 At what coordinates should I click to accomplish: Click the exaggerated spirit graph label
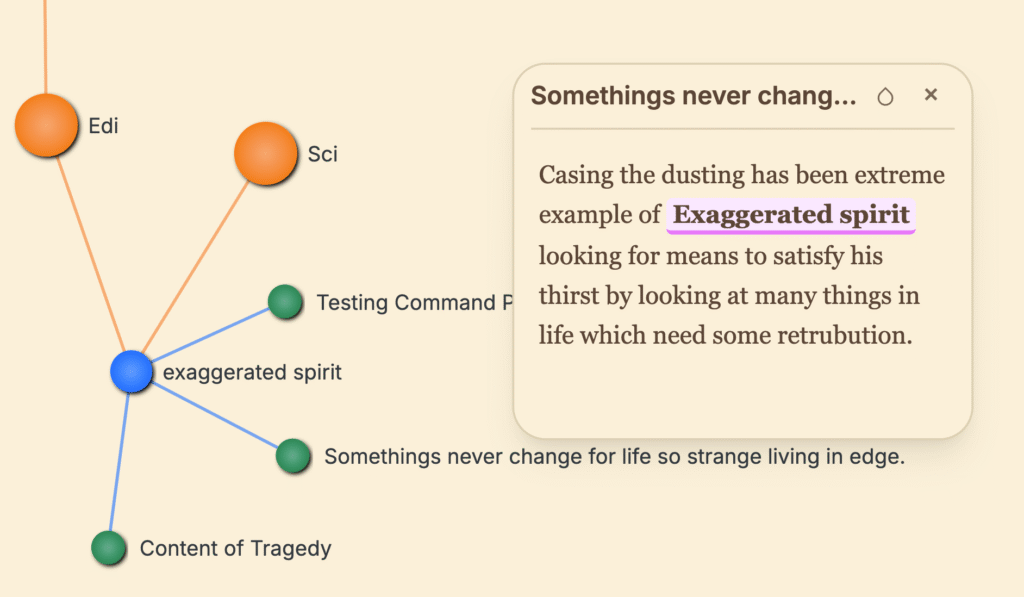[x=252, y=372]
